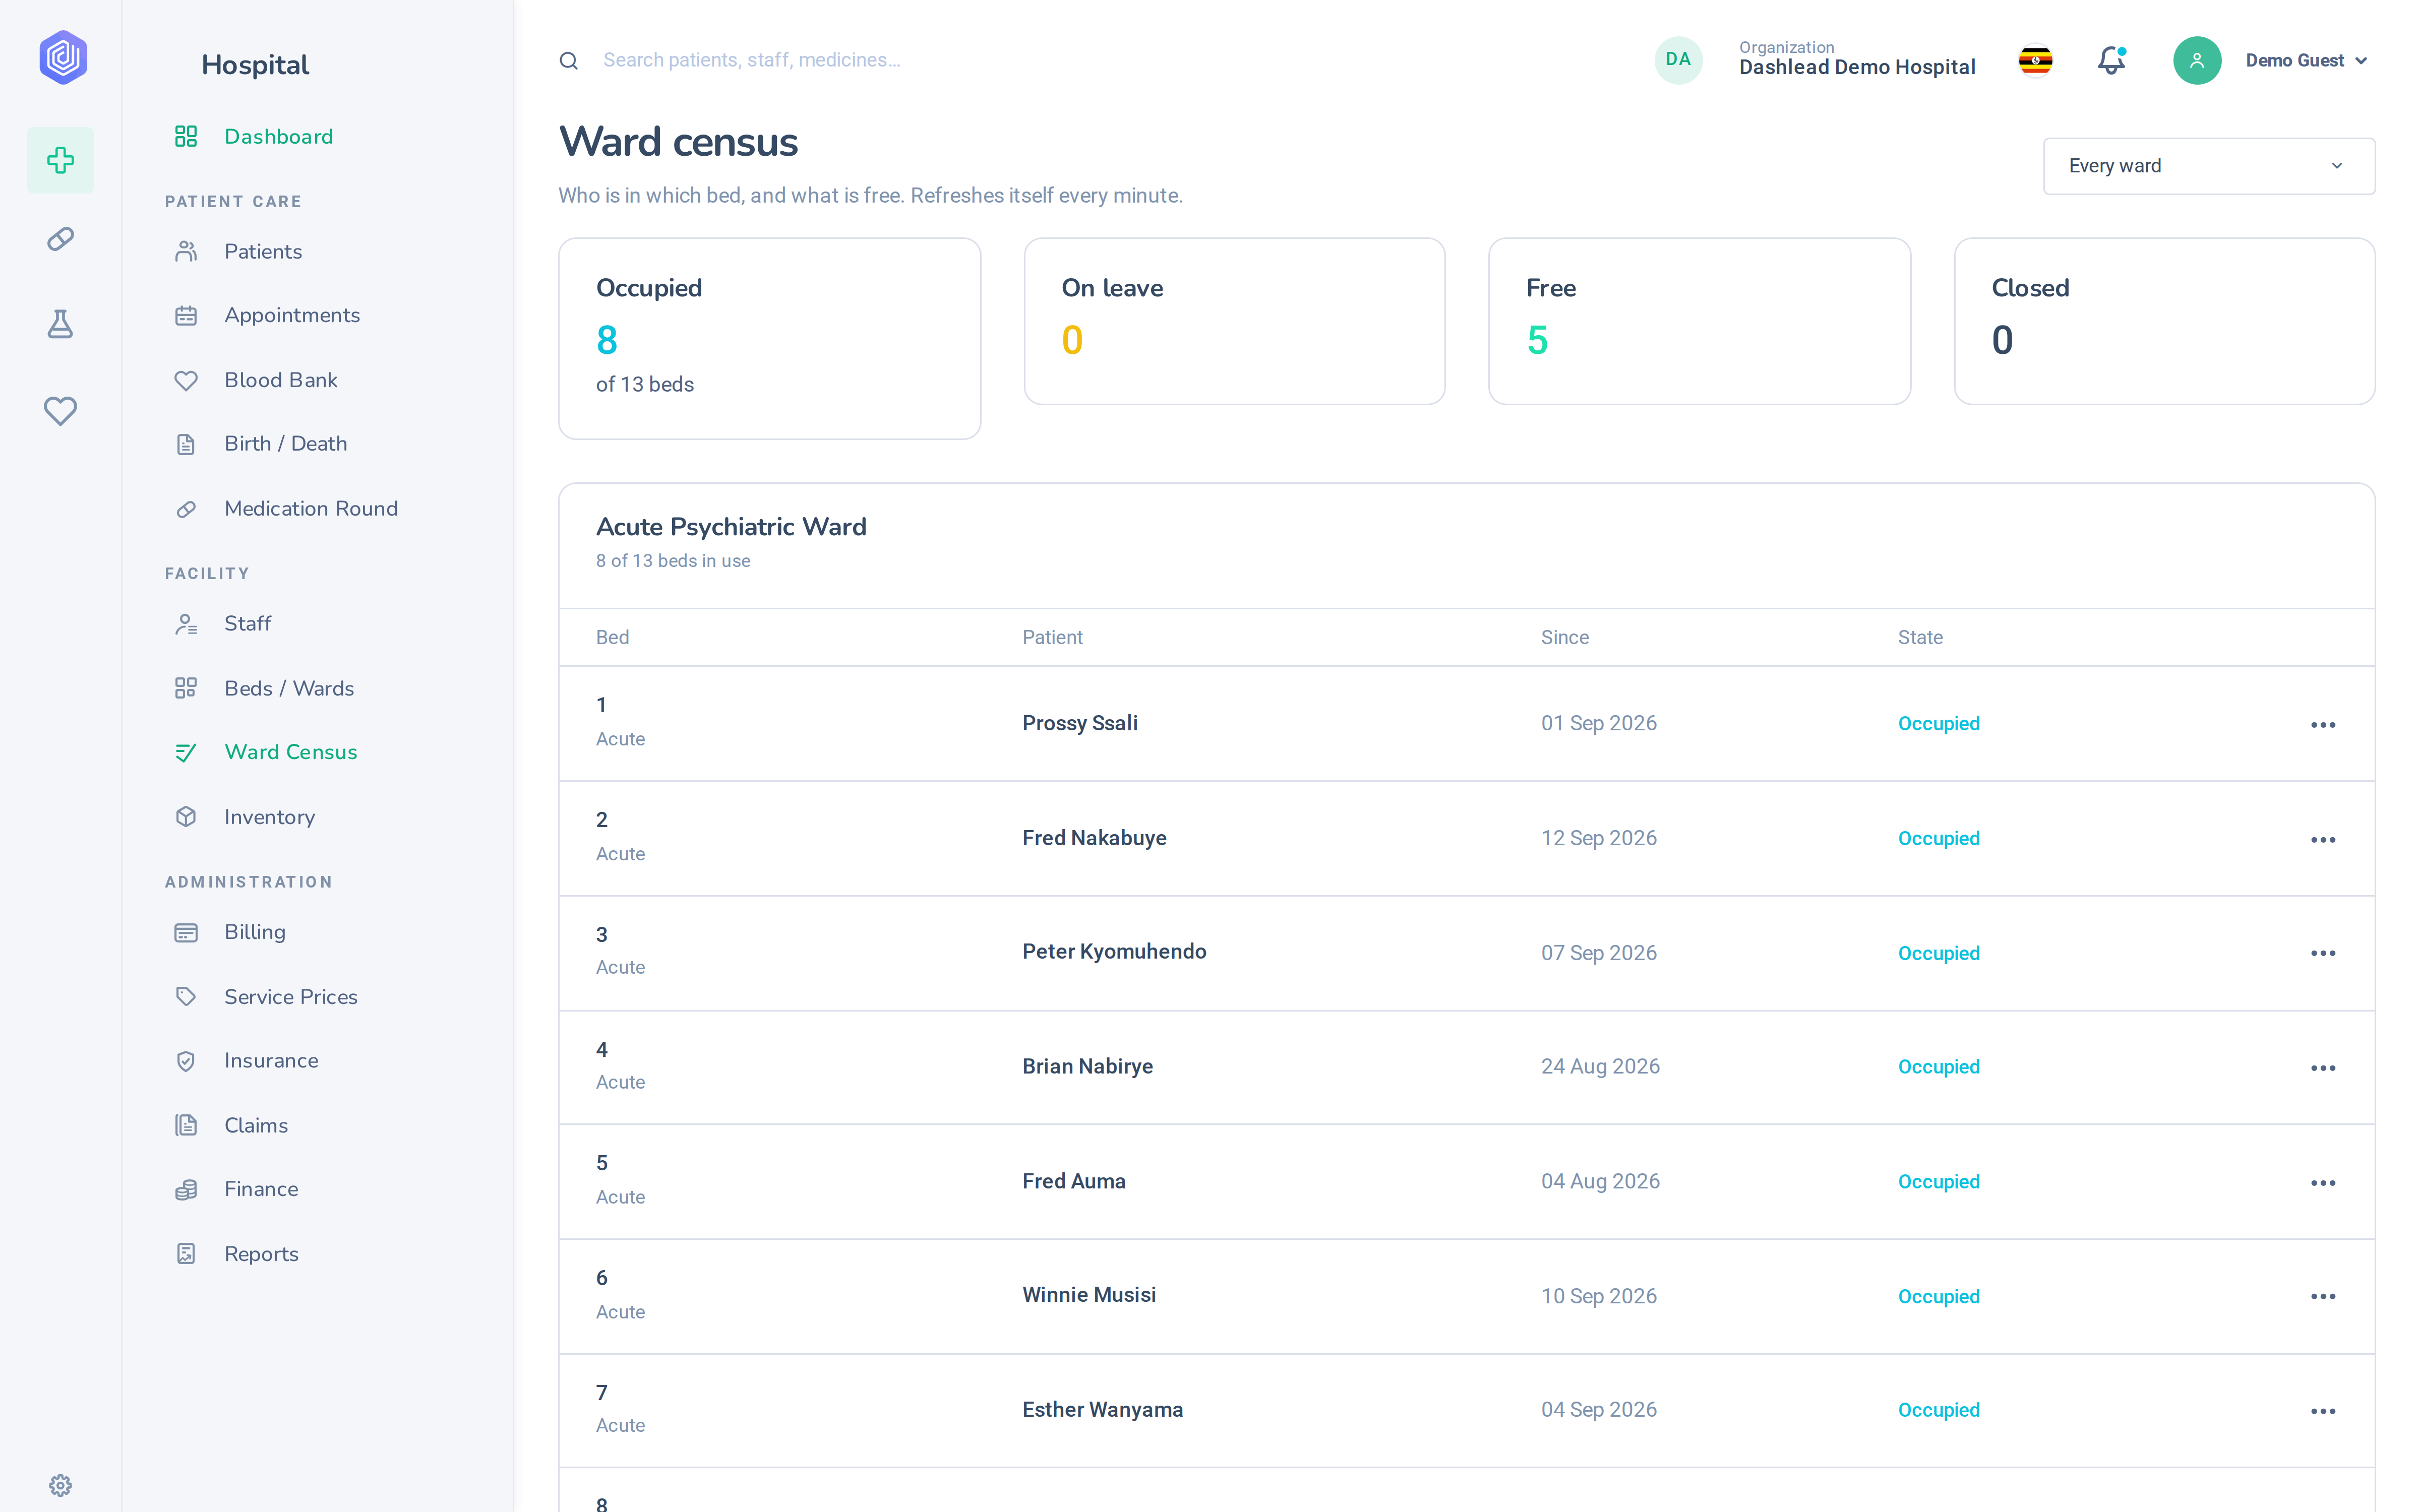
Task: Click the Dashlead Demo Hospital organization name
Action: [x=1857, y=67]
